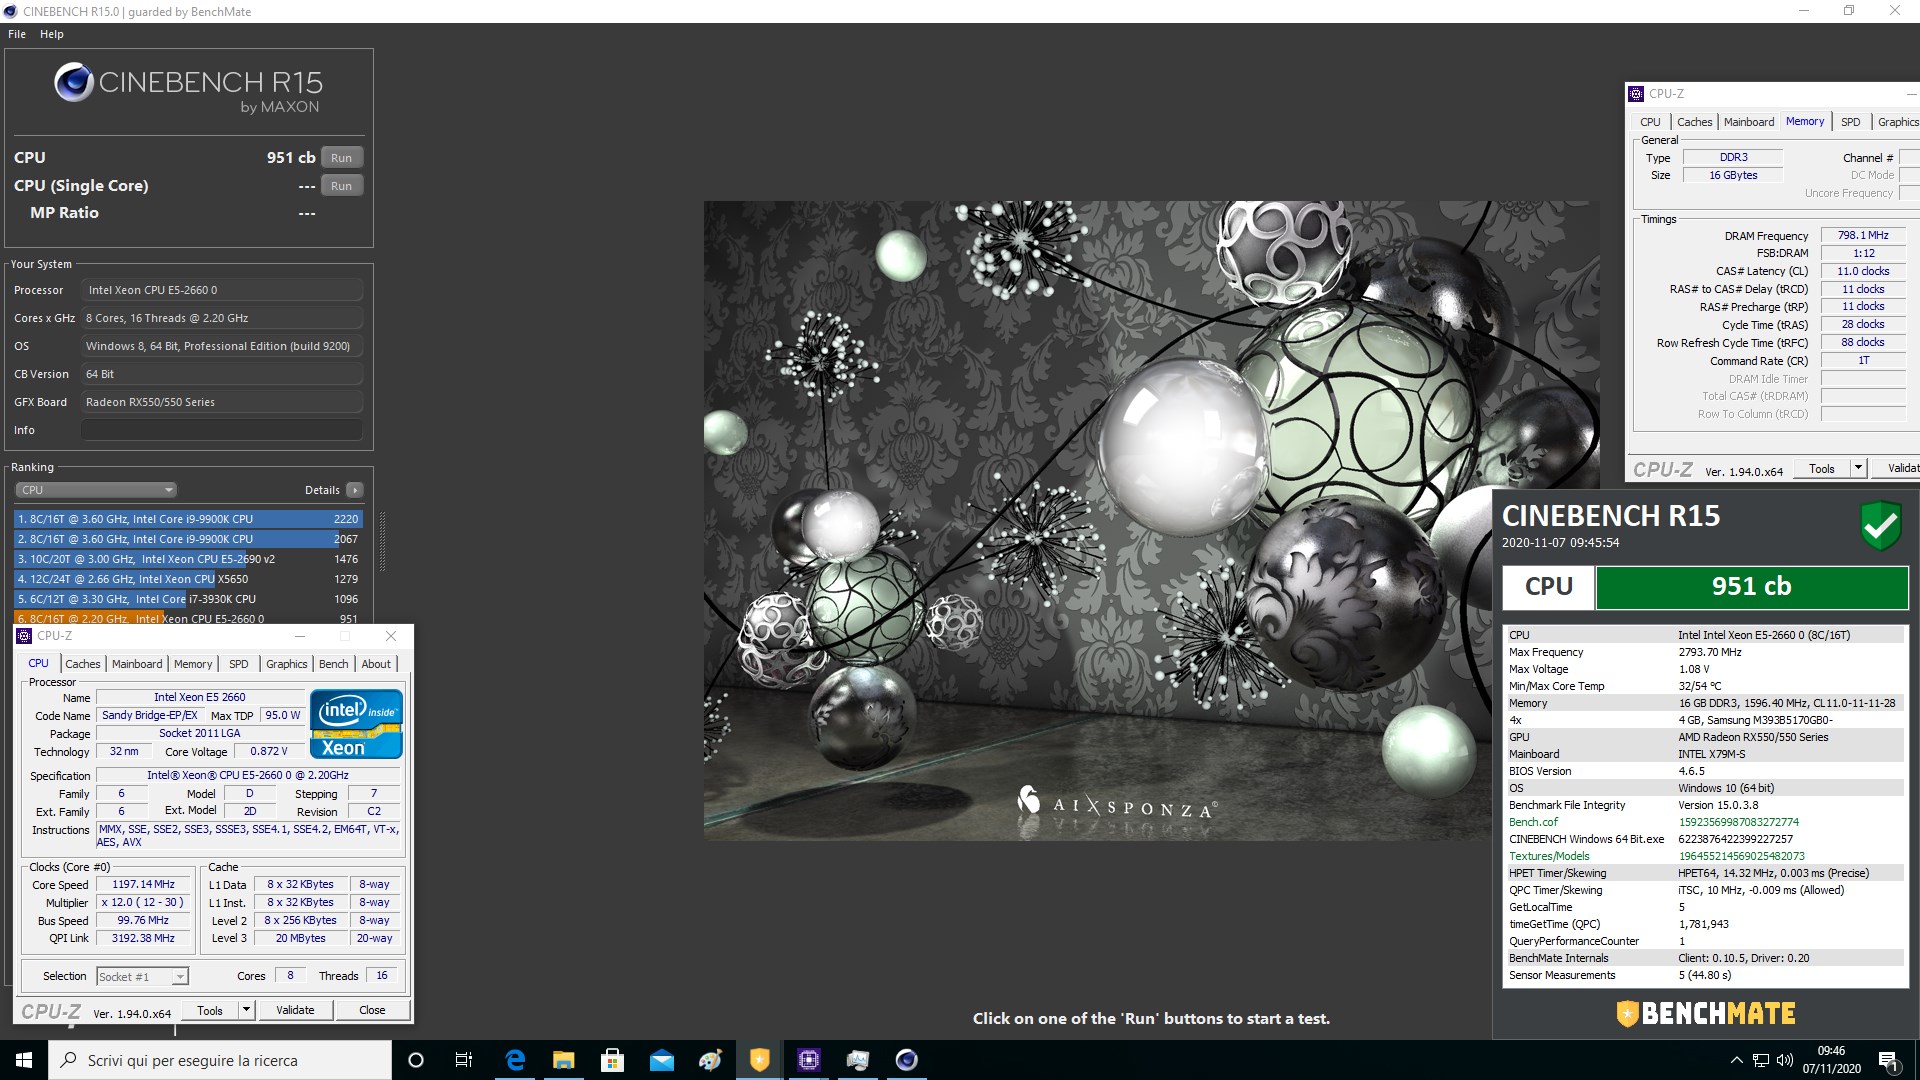The image size is (1920, 1080).
Task: Switch to SPD tab in lower CPU-Z
Action: tap(238, 664)
